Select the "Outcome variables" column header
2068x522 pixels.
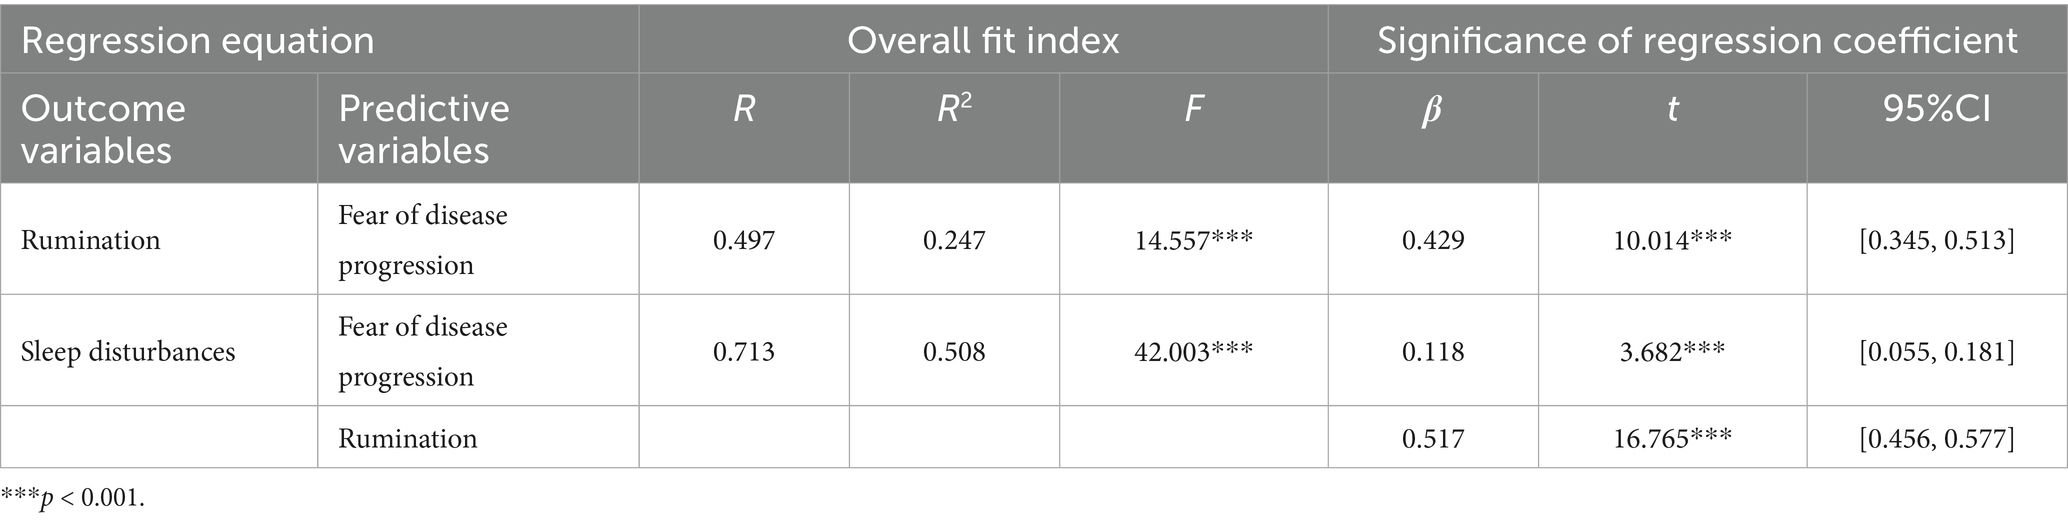click(x=104, y=129)
